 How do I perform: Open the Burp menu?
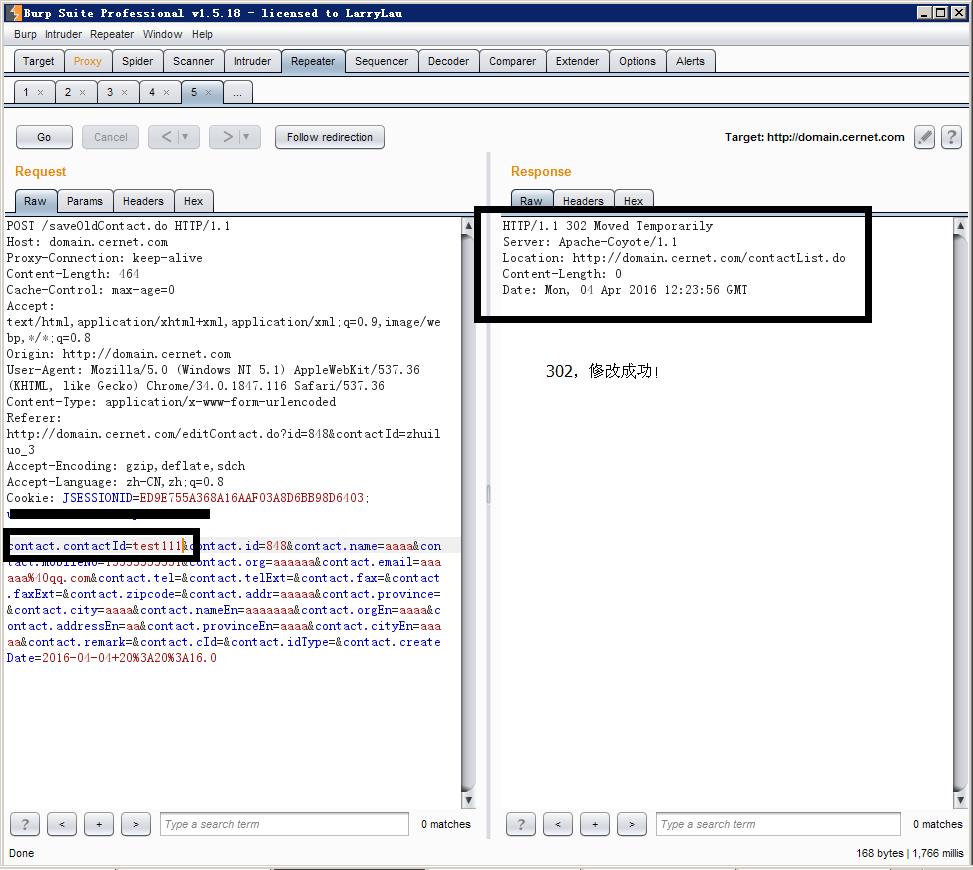[x=25, y=34]
